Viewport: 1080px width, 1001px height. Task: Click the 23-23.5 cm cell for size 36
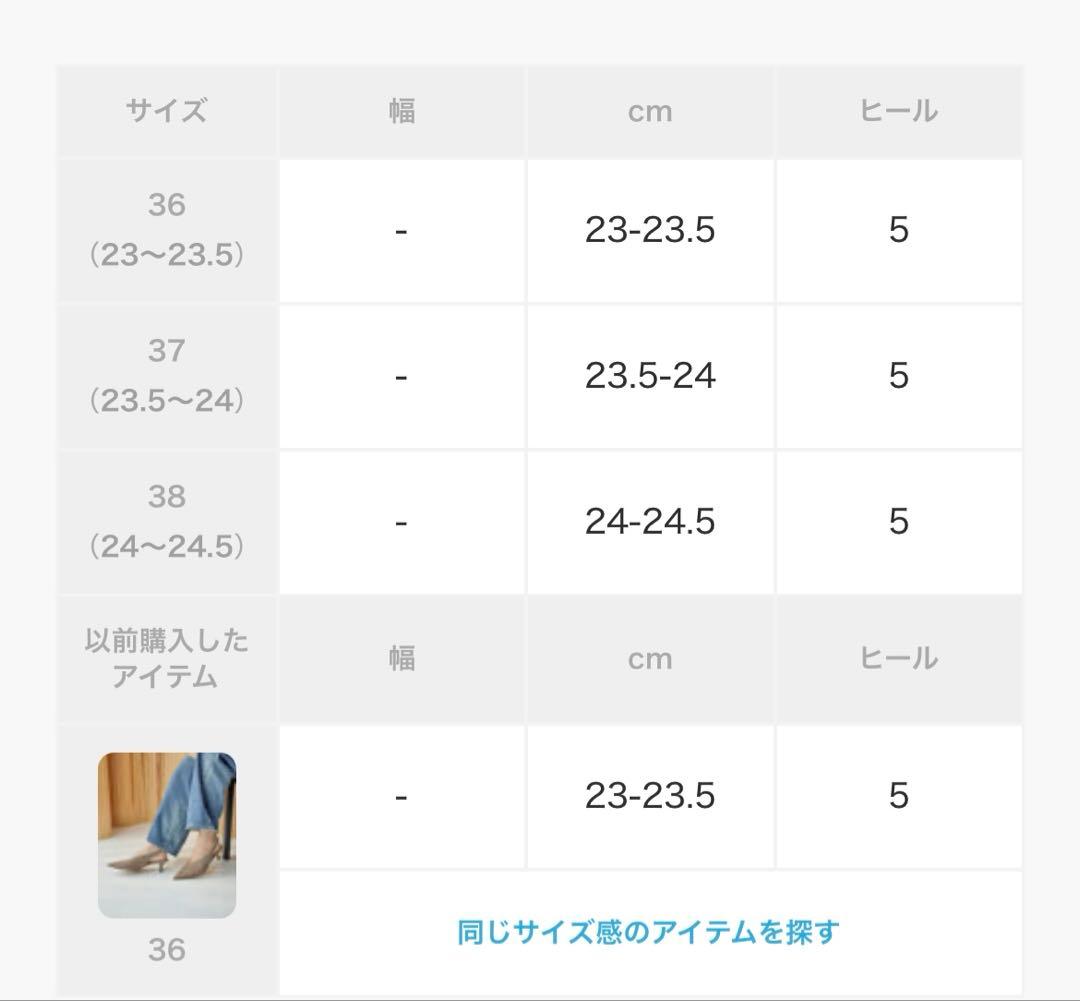pyautogui.click(x=650, y=230)
